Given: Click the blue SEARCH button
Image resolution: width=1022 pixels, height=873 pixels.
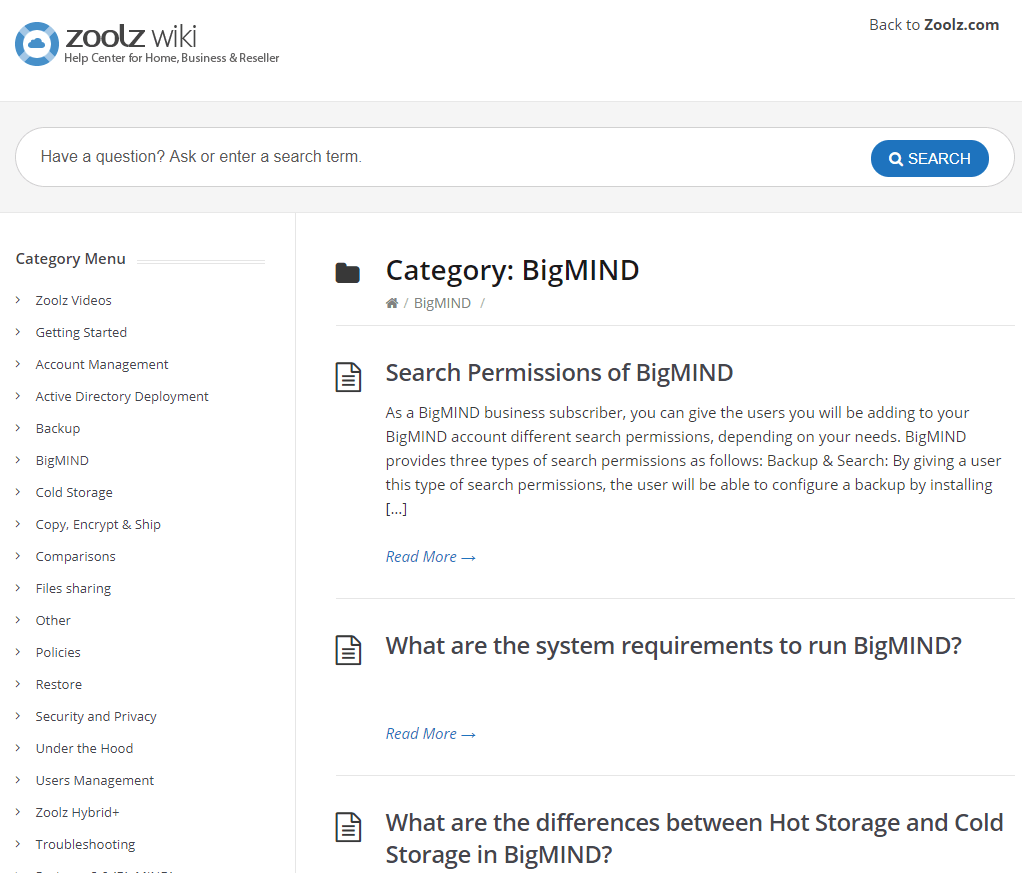Looking at the screenshot, I should click(x=929, y=158).
